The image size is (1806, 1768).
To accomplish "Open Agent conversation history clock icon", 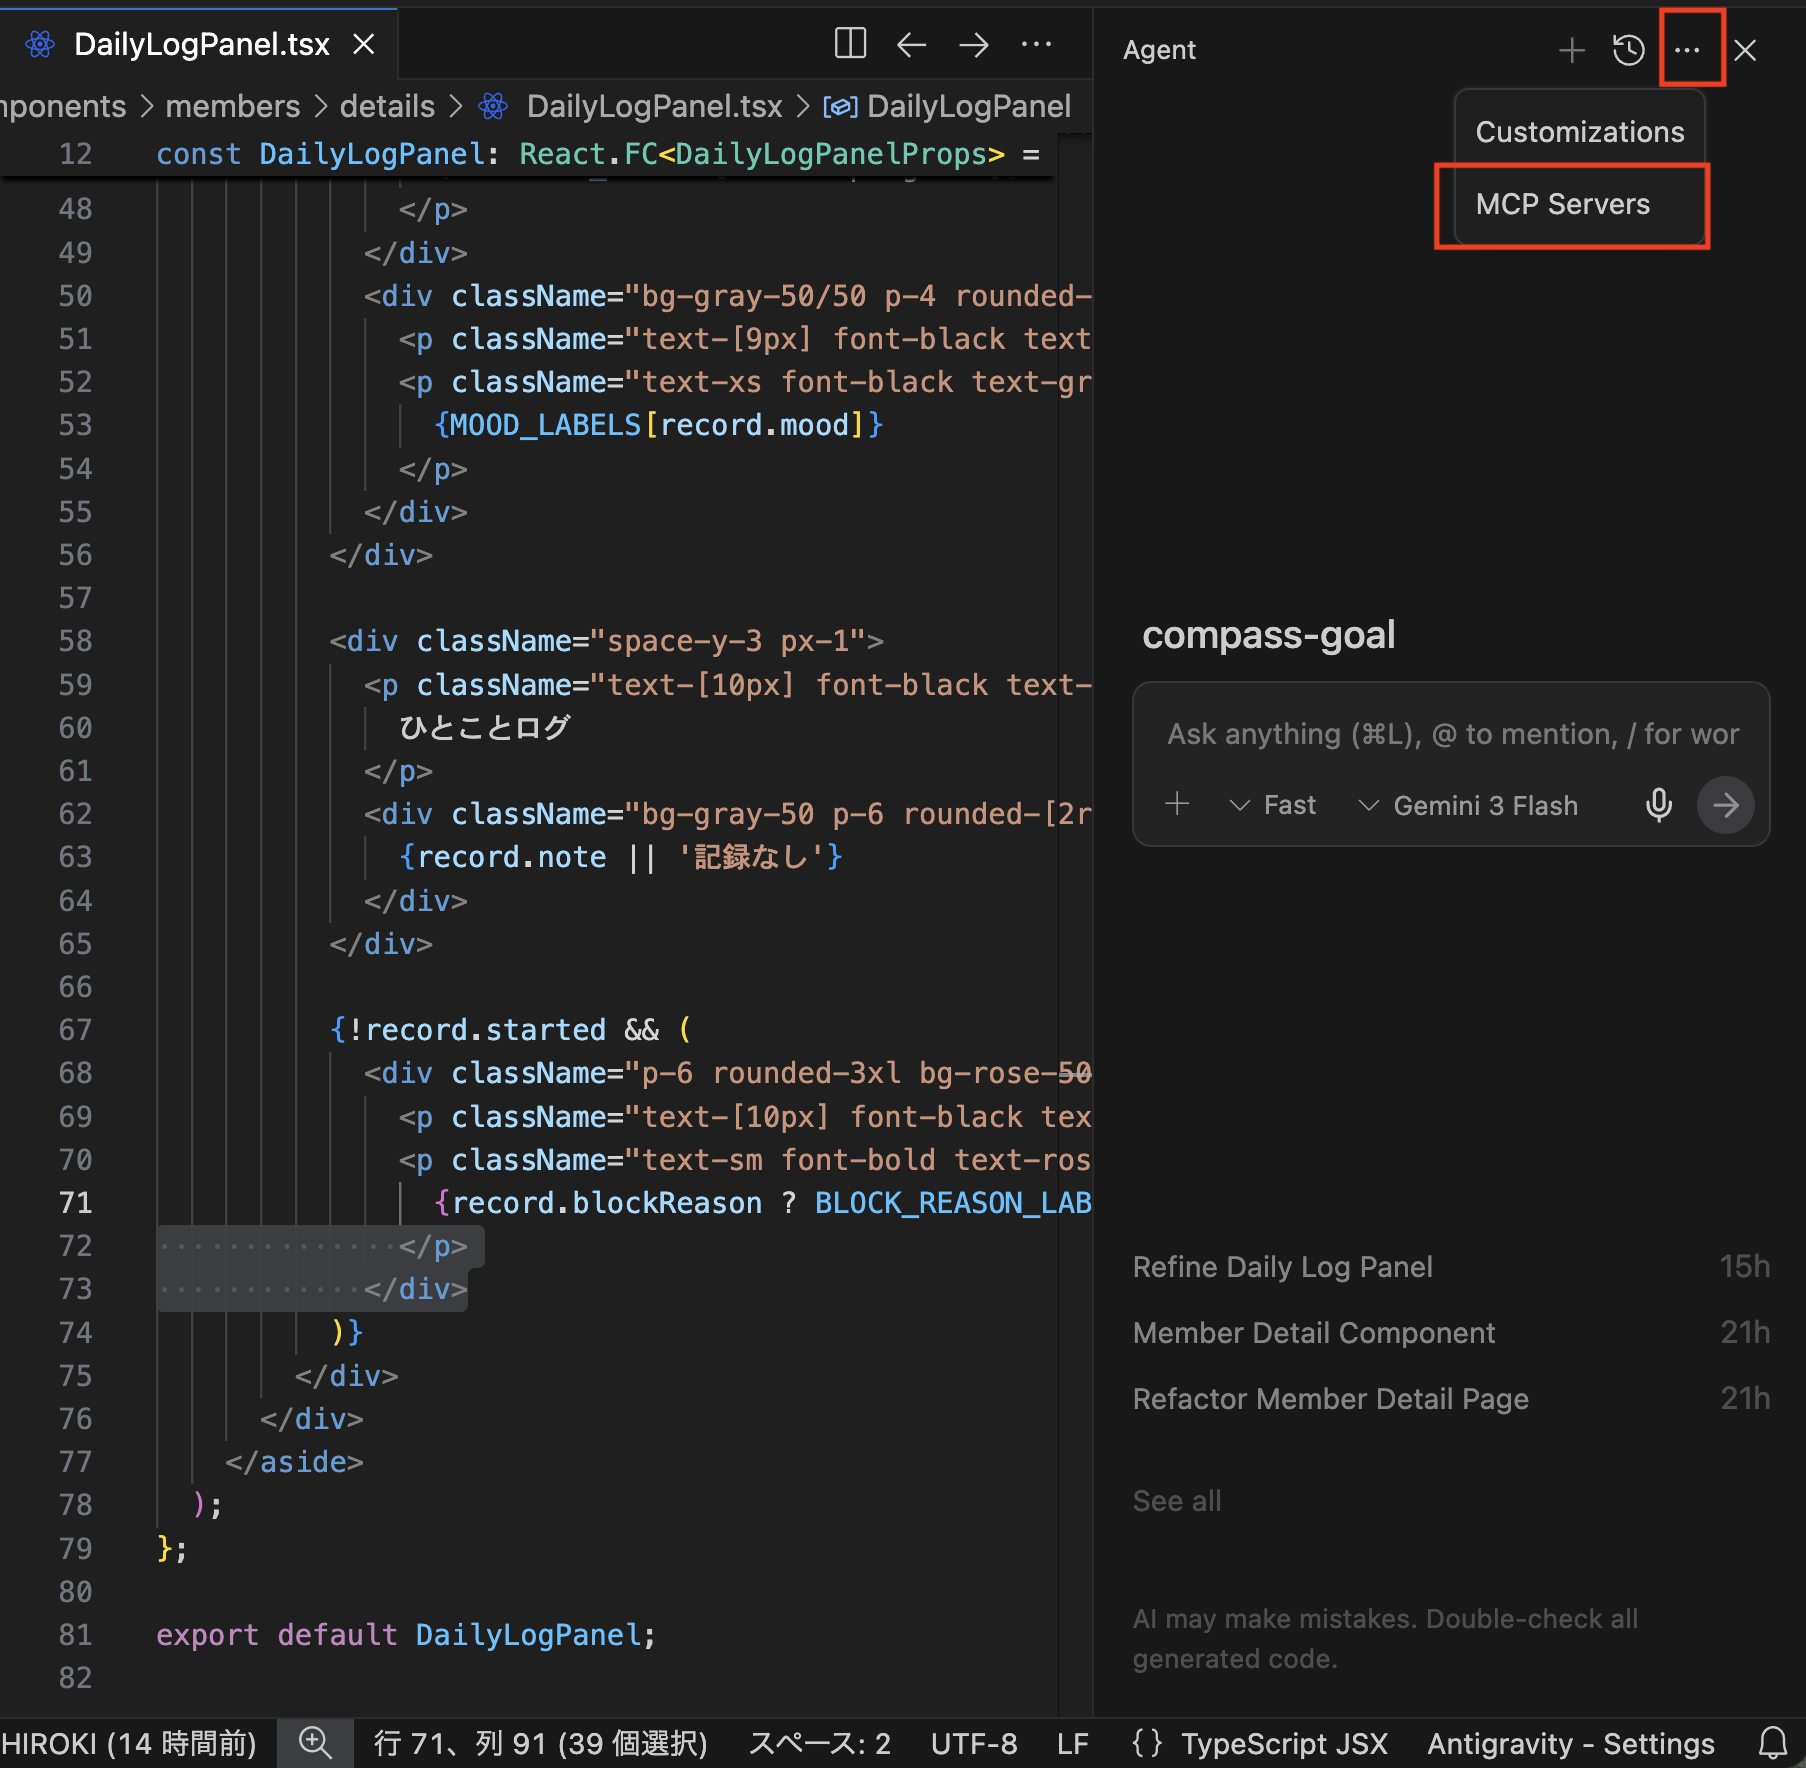I will click(1628, 50).
